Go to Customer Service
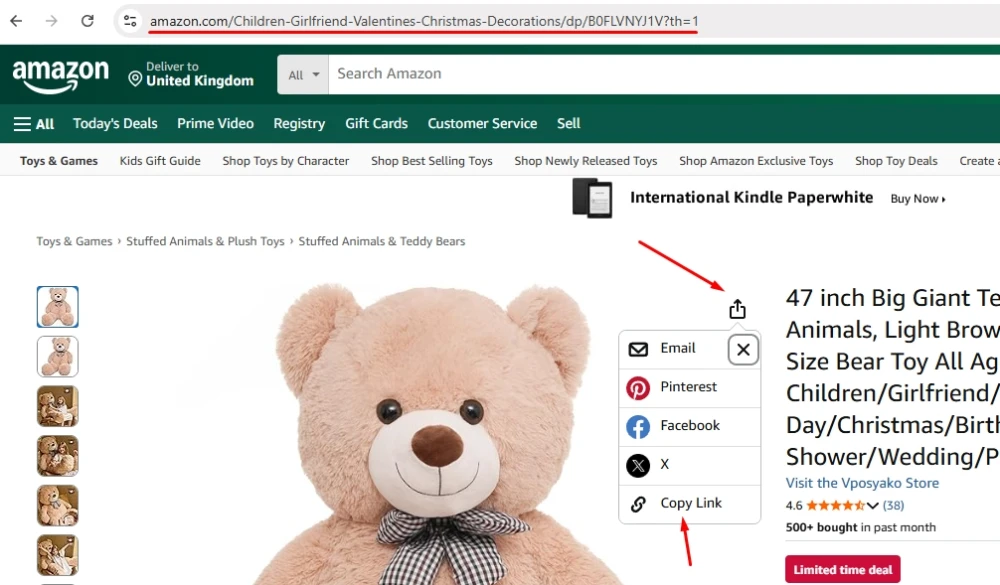Viewport: 1000px width, 585px height. coord(482,123)
